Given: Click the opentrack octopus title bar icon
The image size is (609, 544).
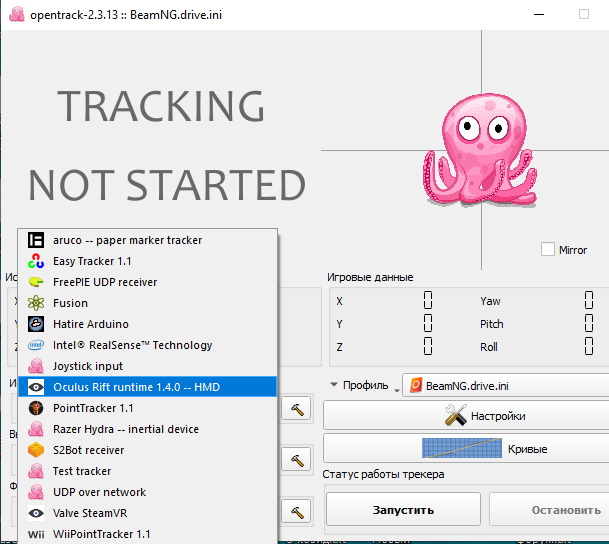Looking at the screenshot, I should [16, 14].
